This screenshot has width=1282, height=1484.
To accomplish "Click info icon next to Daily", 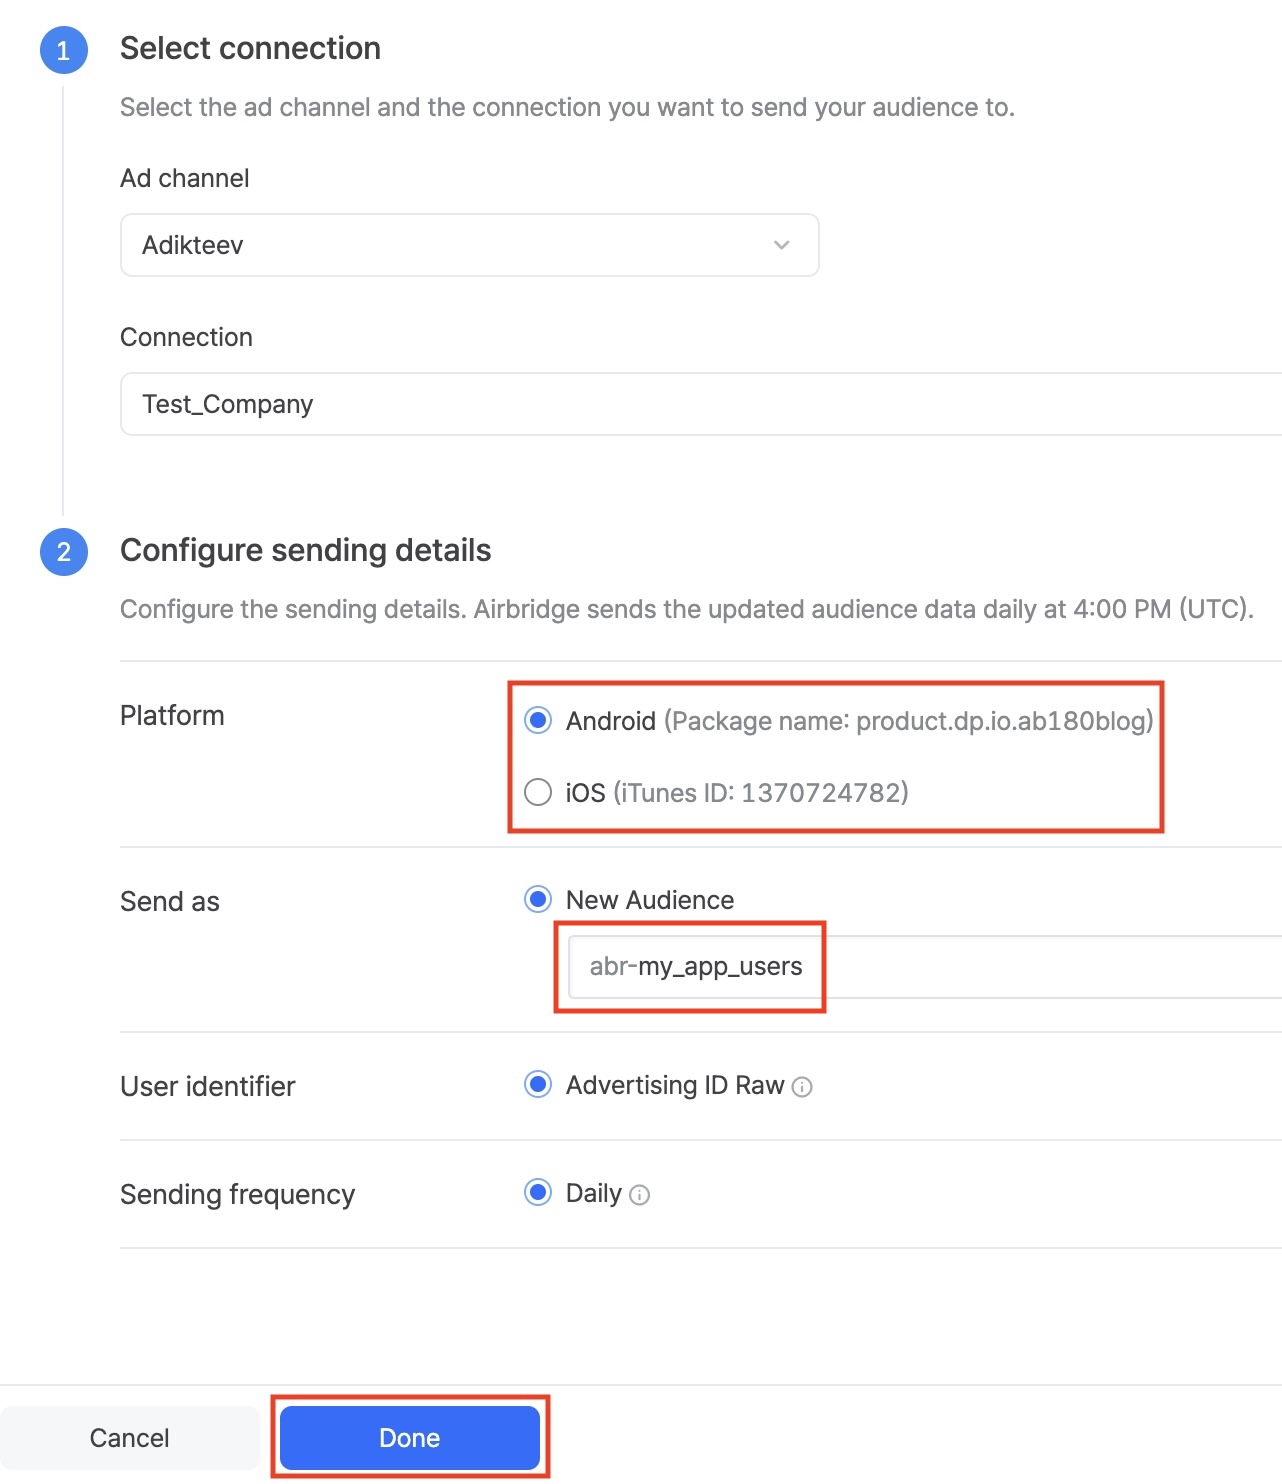I will coord(640,1195).
